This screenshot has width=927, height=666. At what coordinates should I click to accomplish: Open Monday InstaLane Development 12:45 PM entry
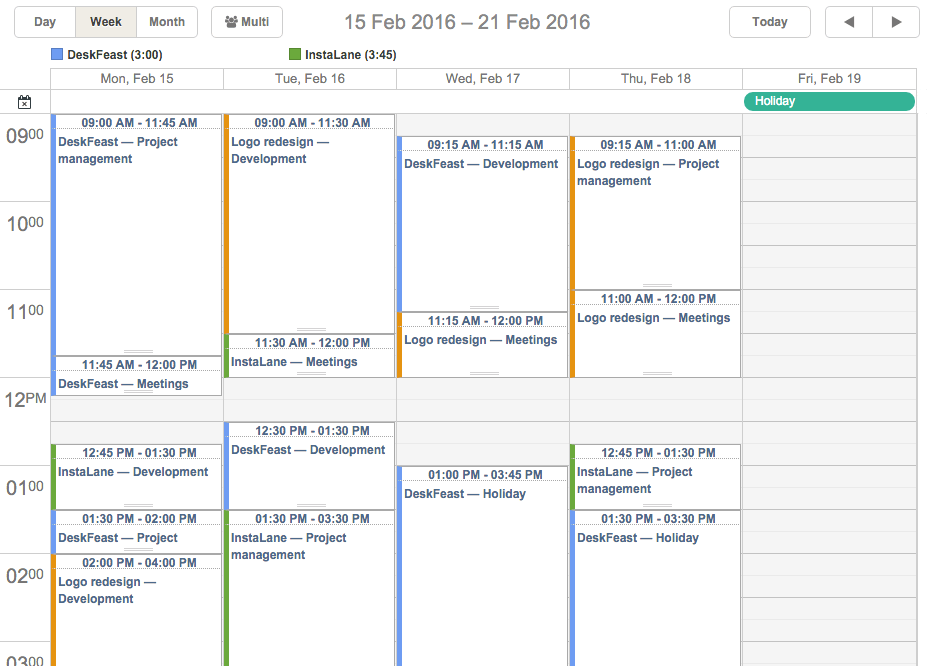pos(137,477)
